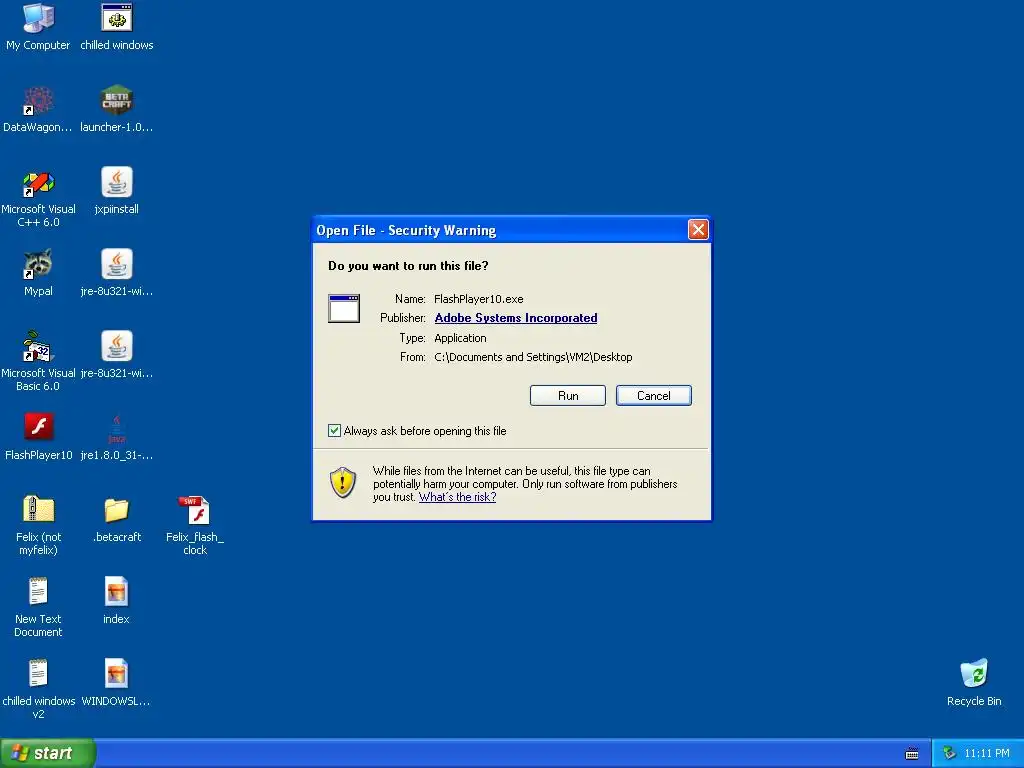The height and width of the screenshot is (768, 1024).
Task: Open the Windows start menu
Action: [47, 754]
